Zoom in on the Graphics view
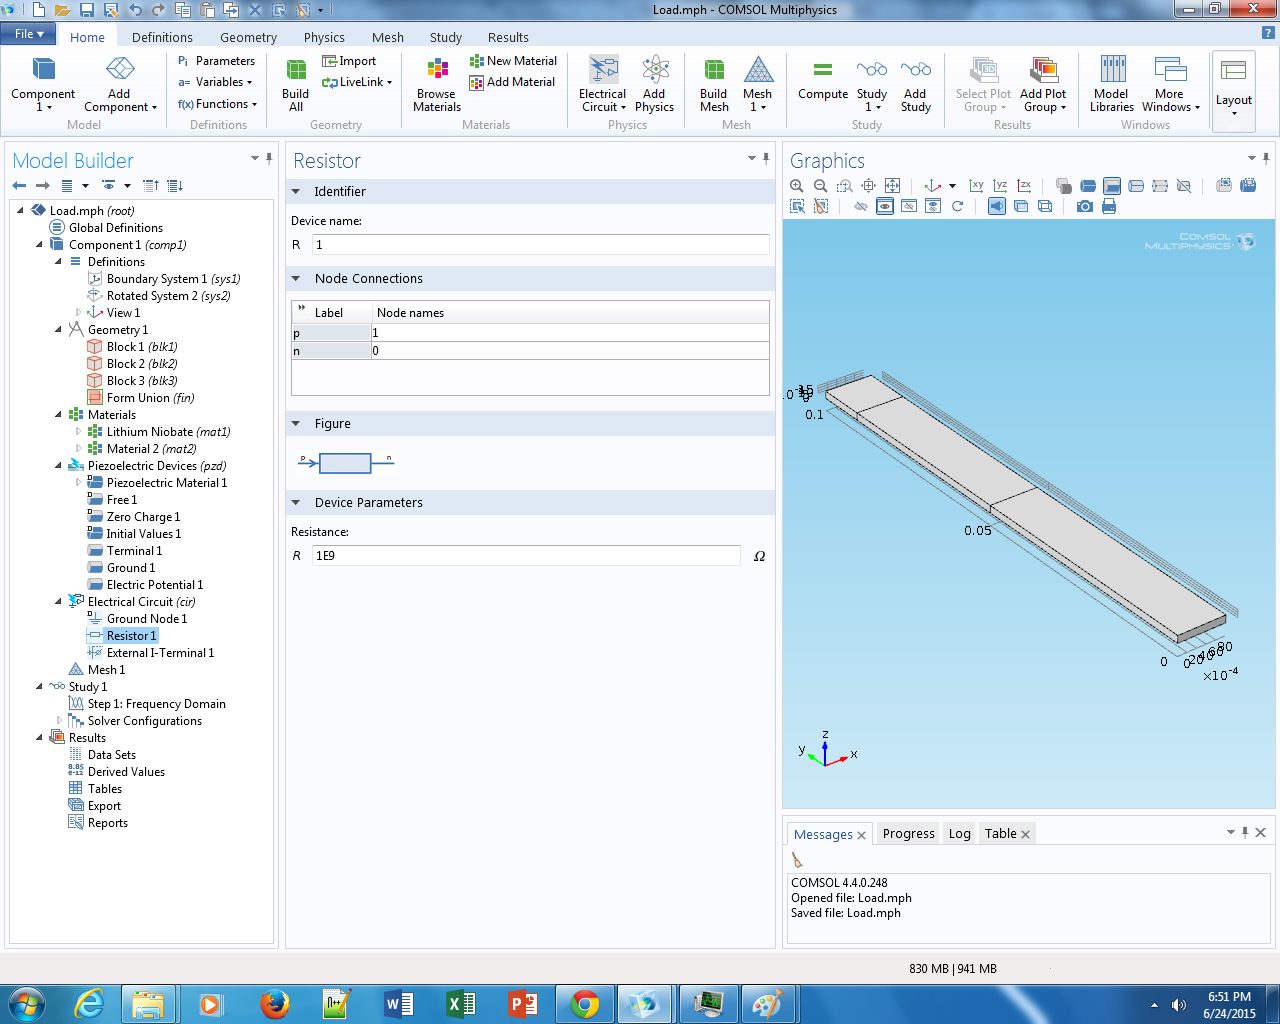 click(797, 186)
